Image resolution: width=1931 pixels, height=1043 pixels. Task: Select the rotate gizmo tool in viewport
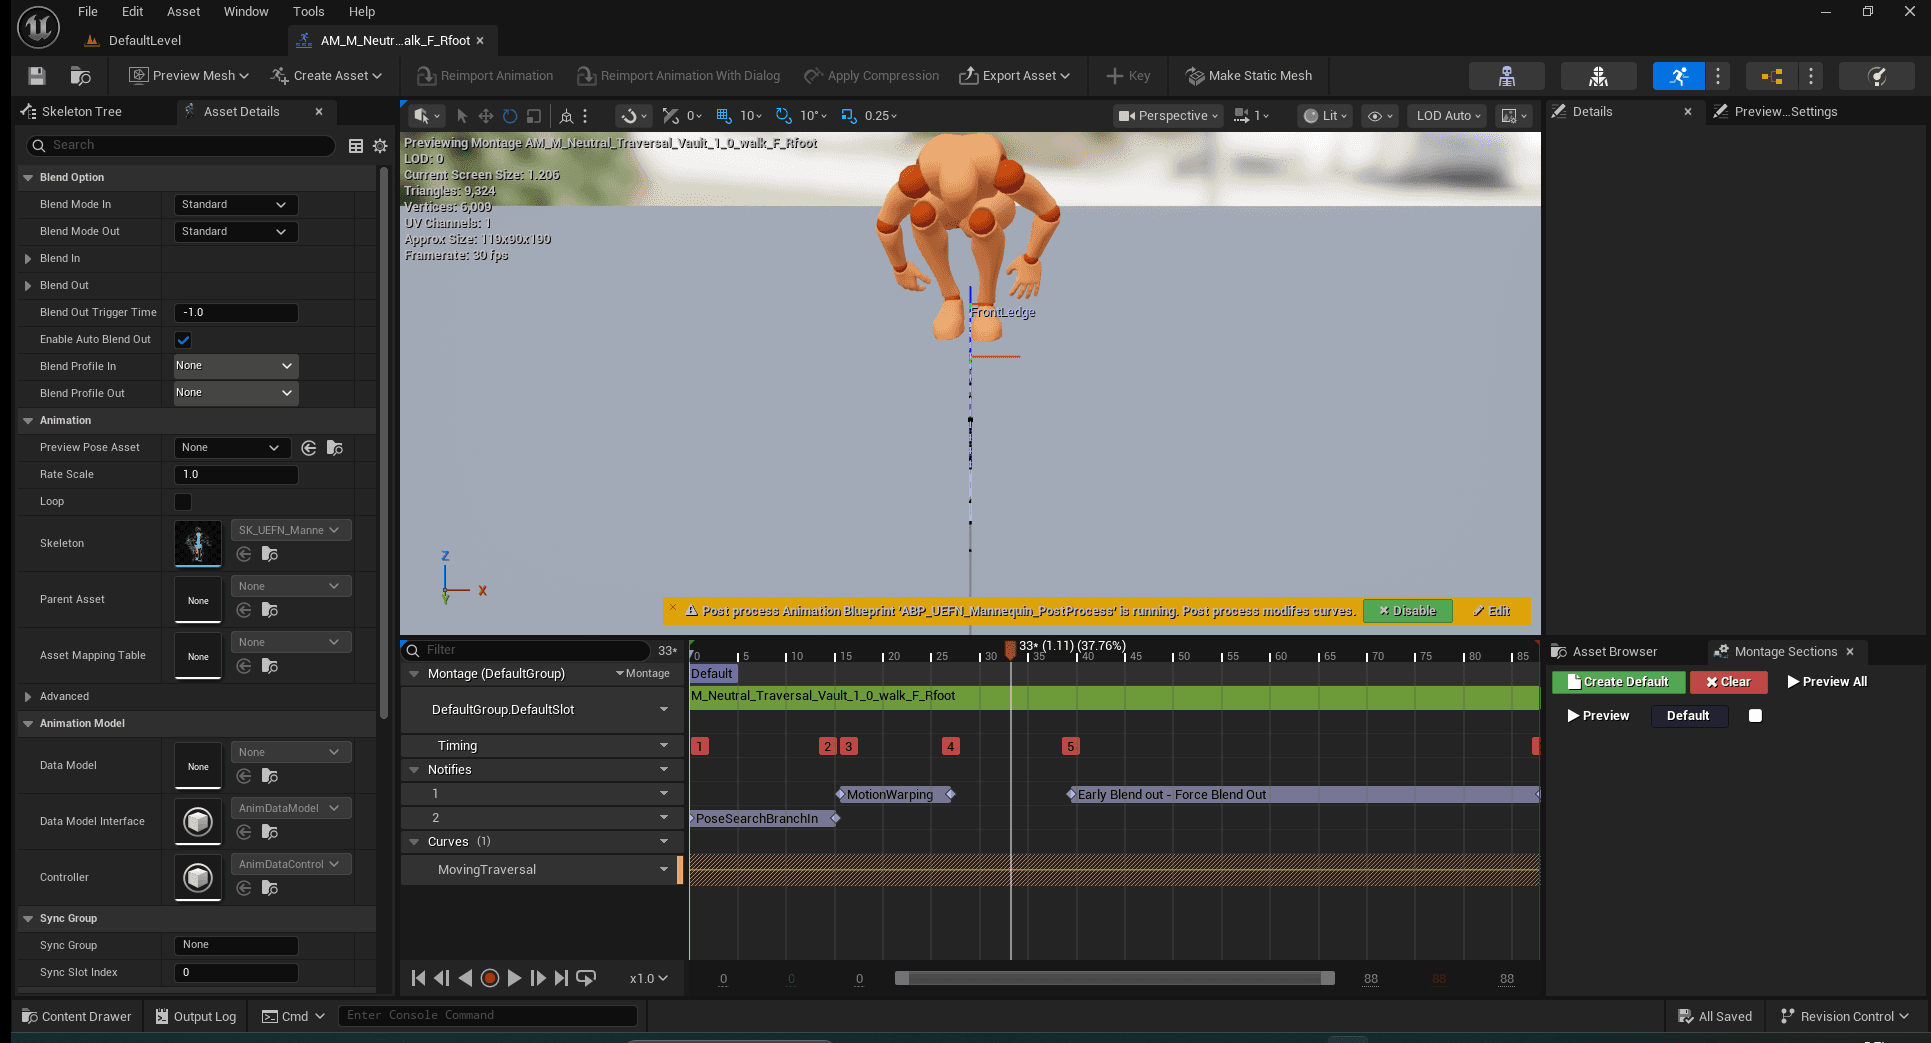(x=510, y=116)
